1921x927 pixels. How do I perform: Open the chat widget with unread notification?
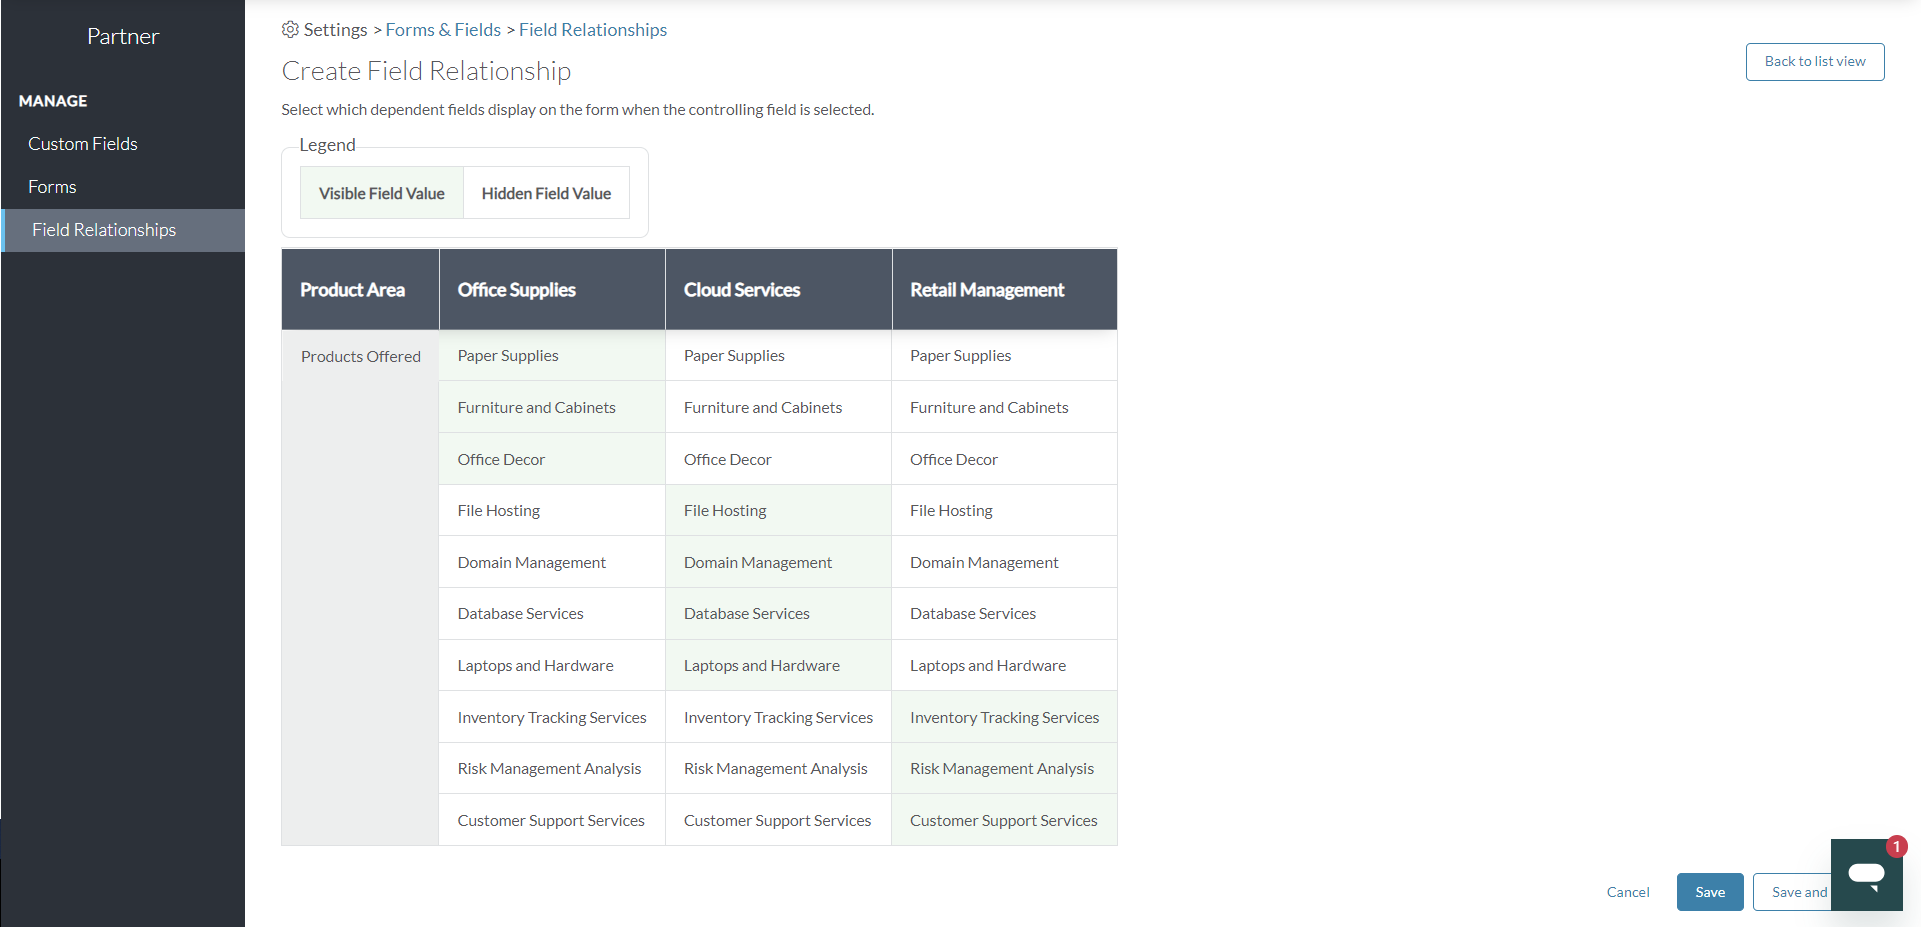click(x=1866, y=875)
